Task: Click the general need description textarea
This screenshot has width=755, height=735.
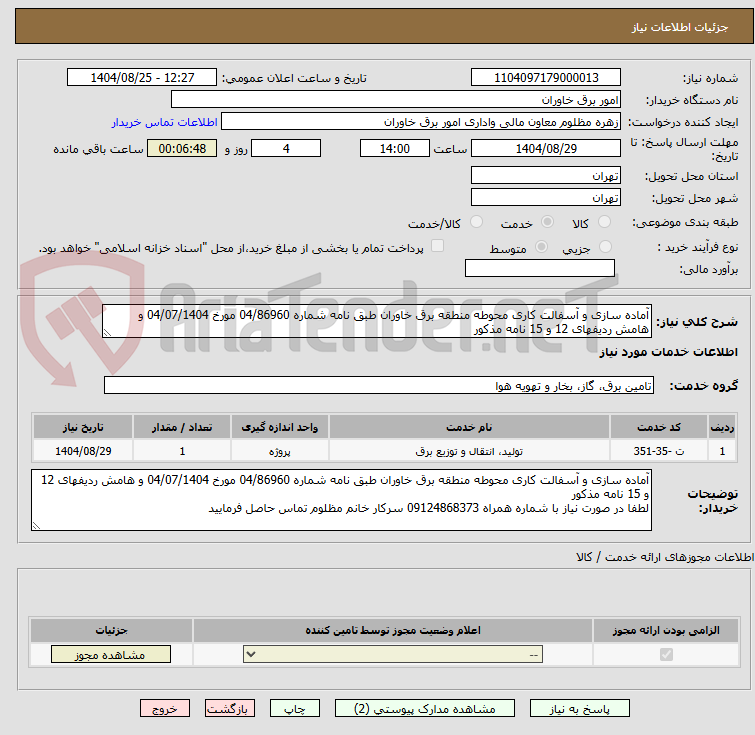Action: 377,321
